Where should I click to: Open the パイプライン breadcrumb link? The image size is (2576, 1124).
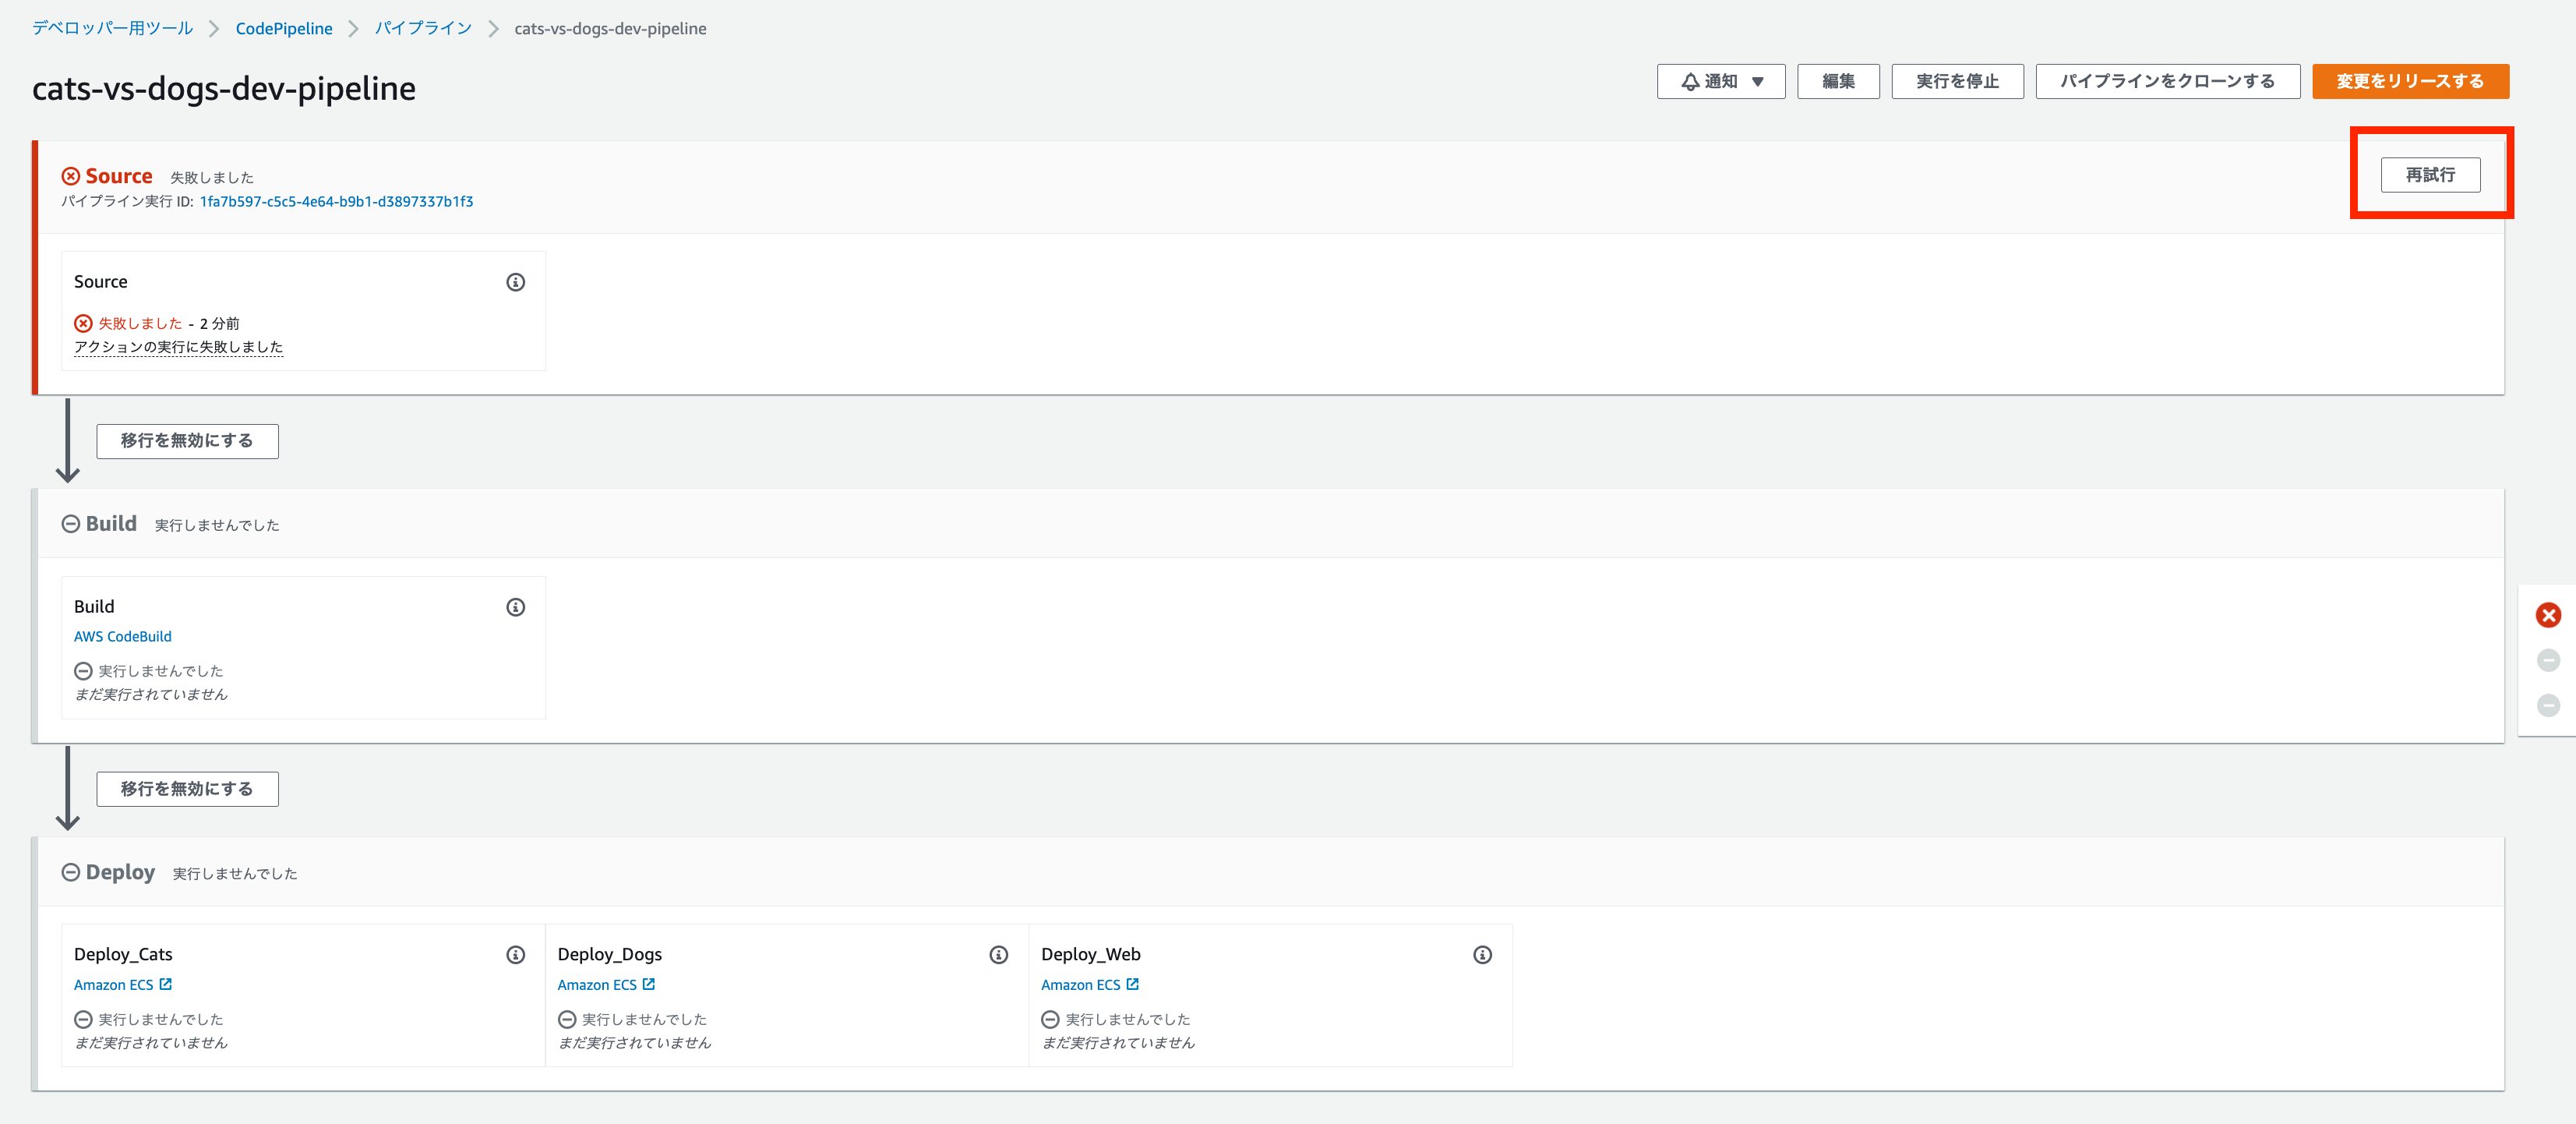point(422,28)
